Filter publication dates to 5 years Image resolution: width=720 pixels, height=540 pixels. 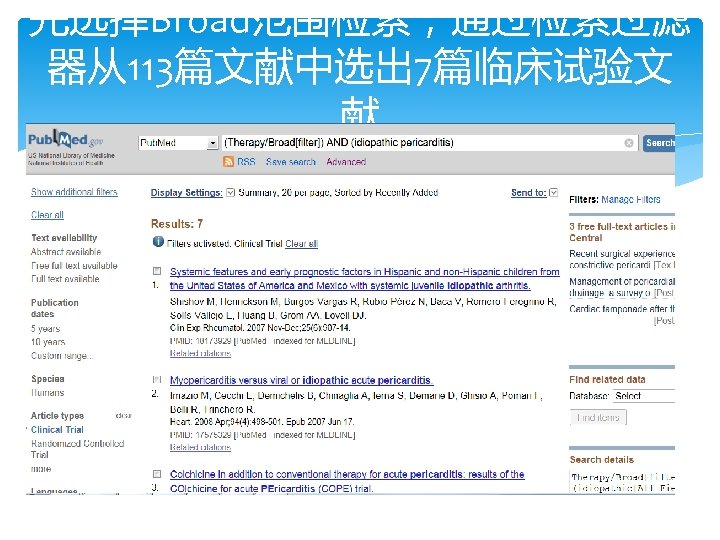point(45,329)
